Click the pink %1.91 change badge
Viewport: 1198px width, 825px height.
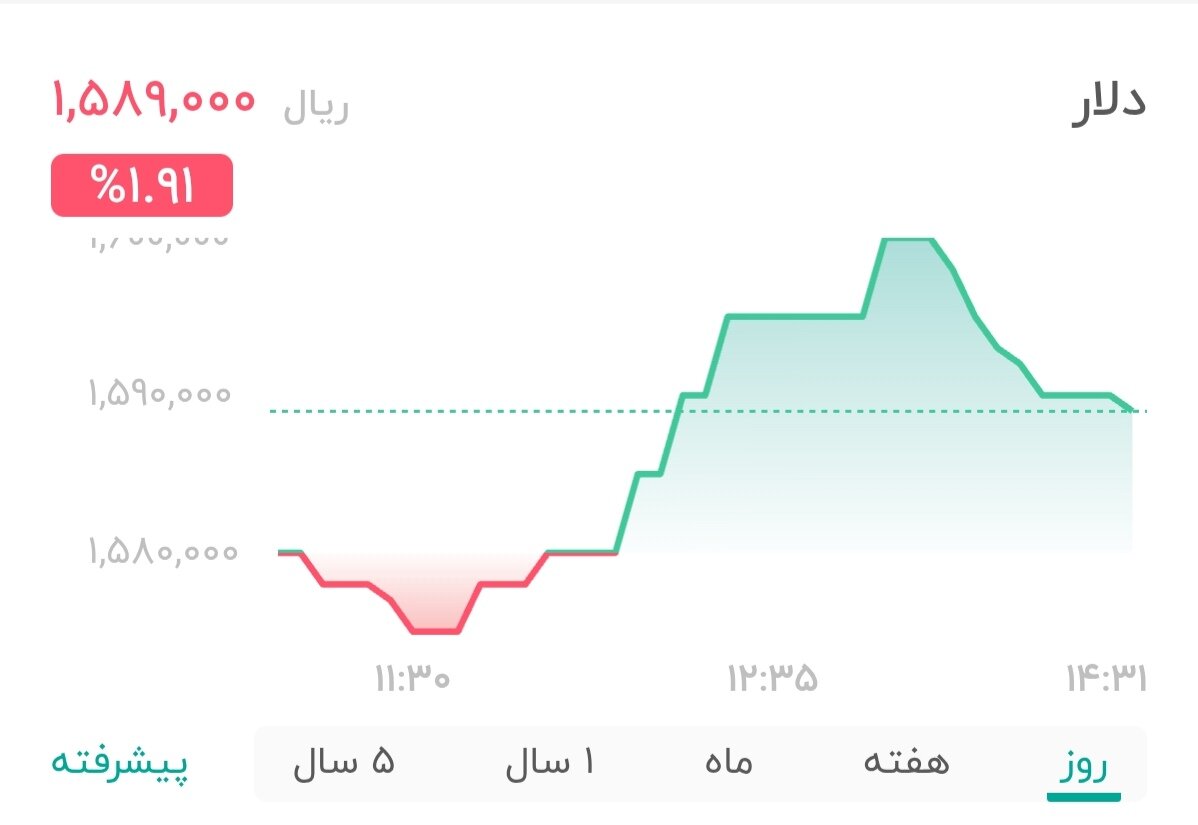tap(142, 185)
